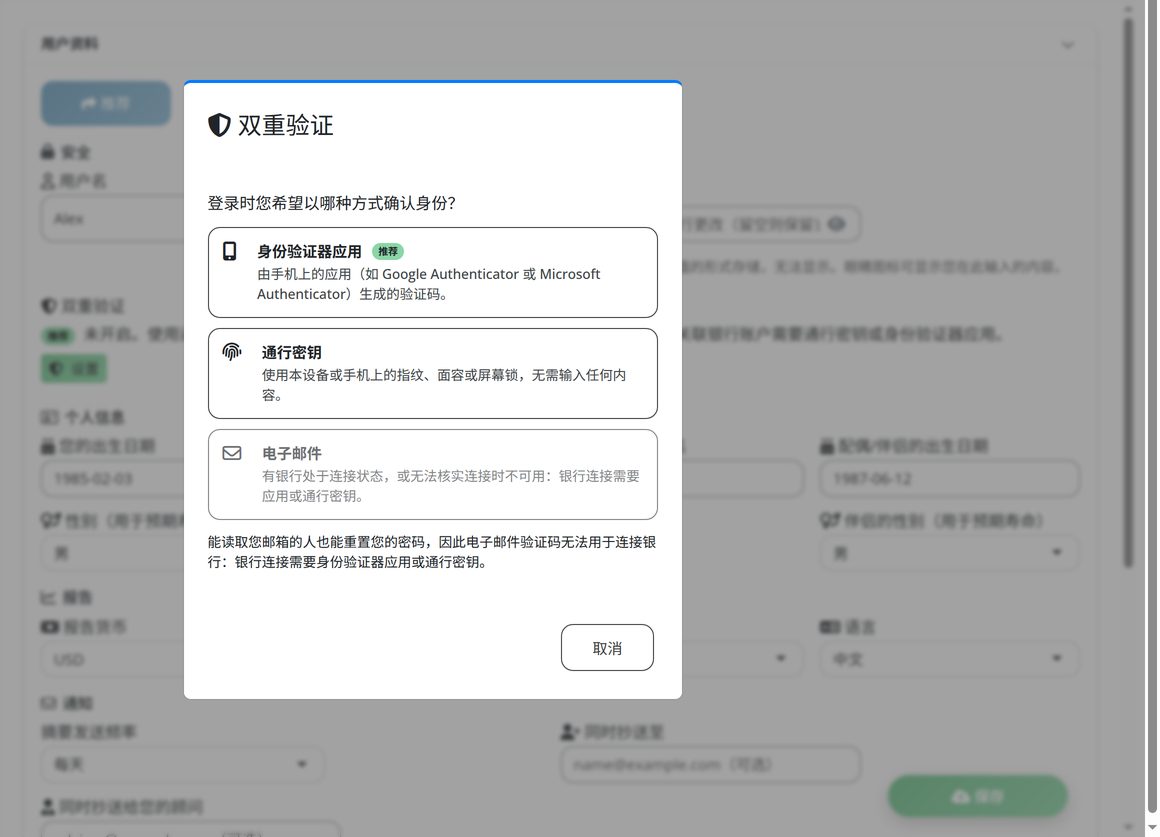Click the cake icon beside 配偶/伴侣的出生日期
Image resolution: width=1160 pixels, height=837 pixels.
tap(827, 446)
